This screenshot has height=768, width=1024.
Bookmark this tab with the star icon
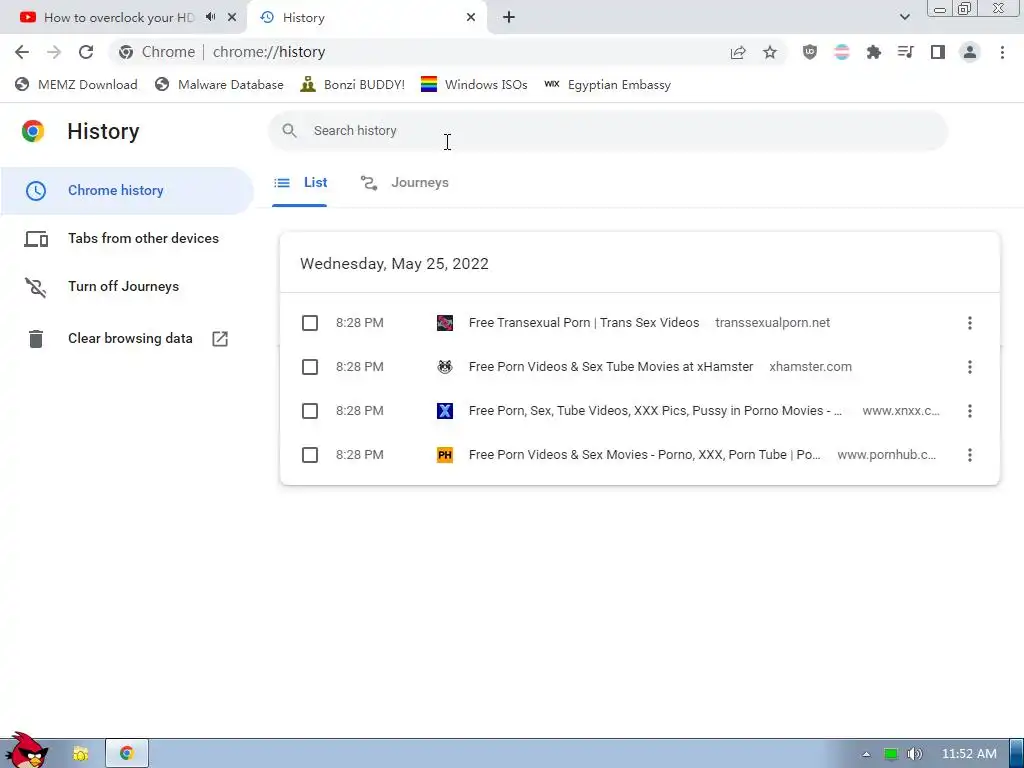(x=770, y=52)
